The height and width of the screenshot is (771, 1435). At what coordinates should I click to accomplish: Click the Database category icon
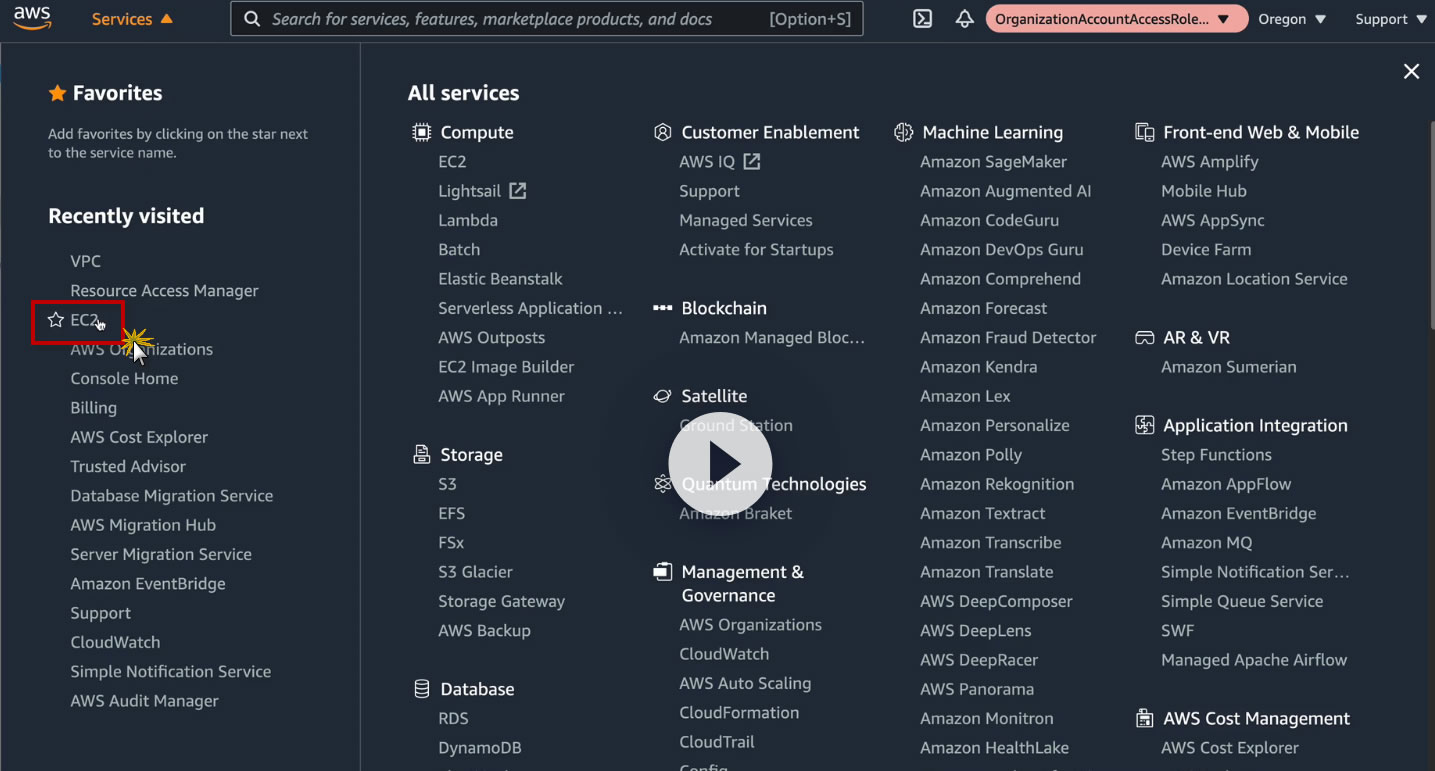pos(422,689)
